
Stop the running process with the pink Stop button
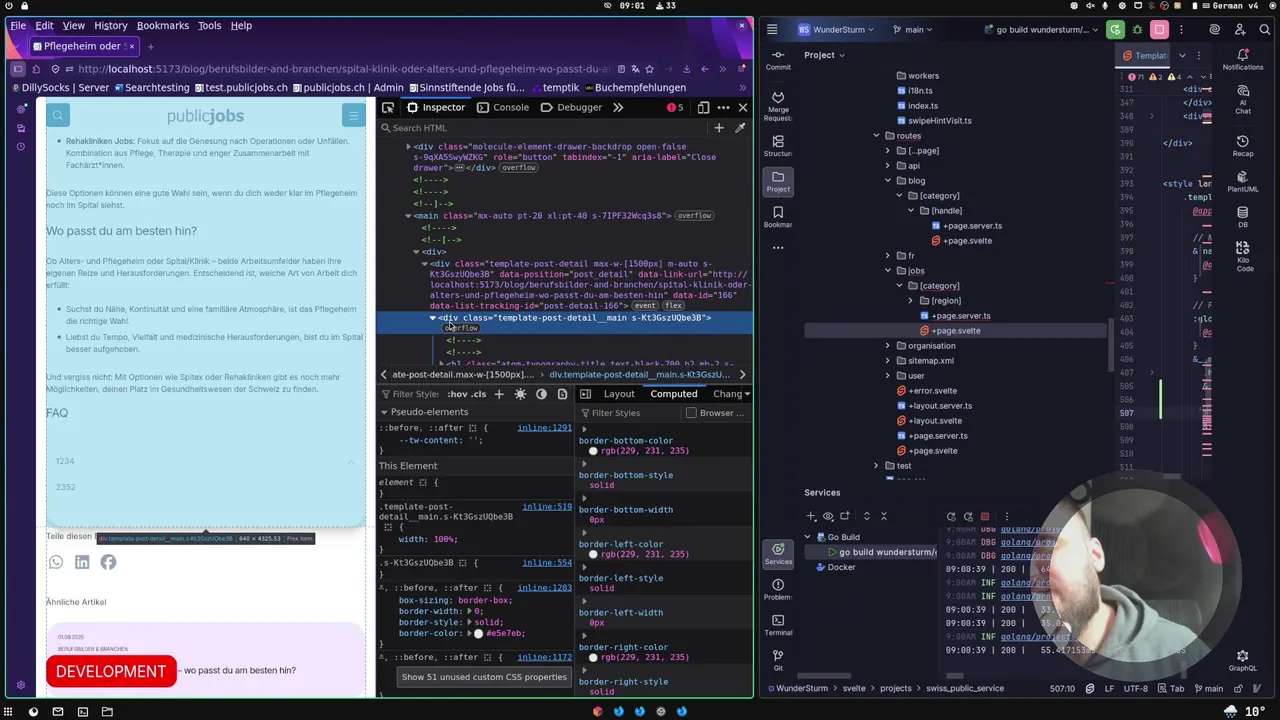coord(1159,30)
